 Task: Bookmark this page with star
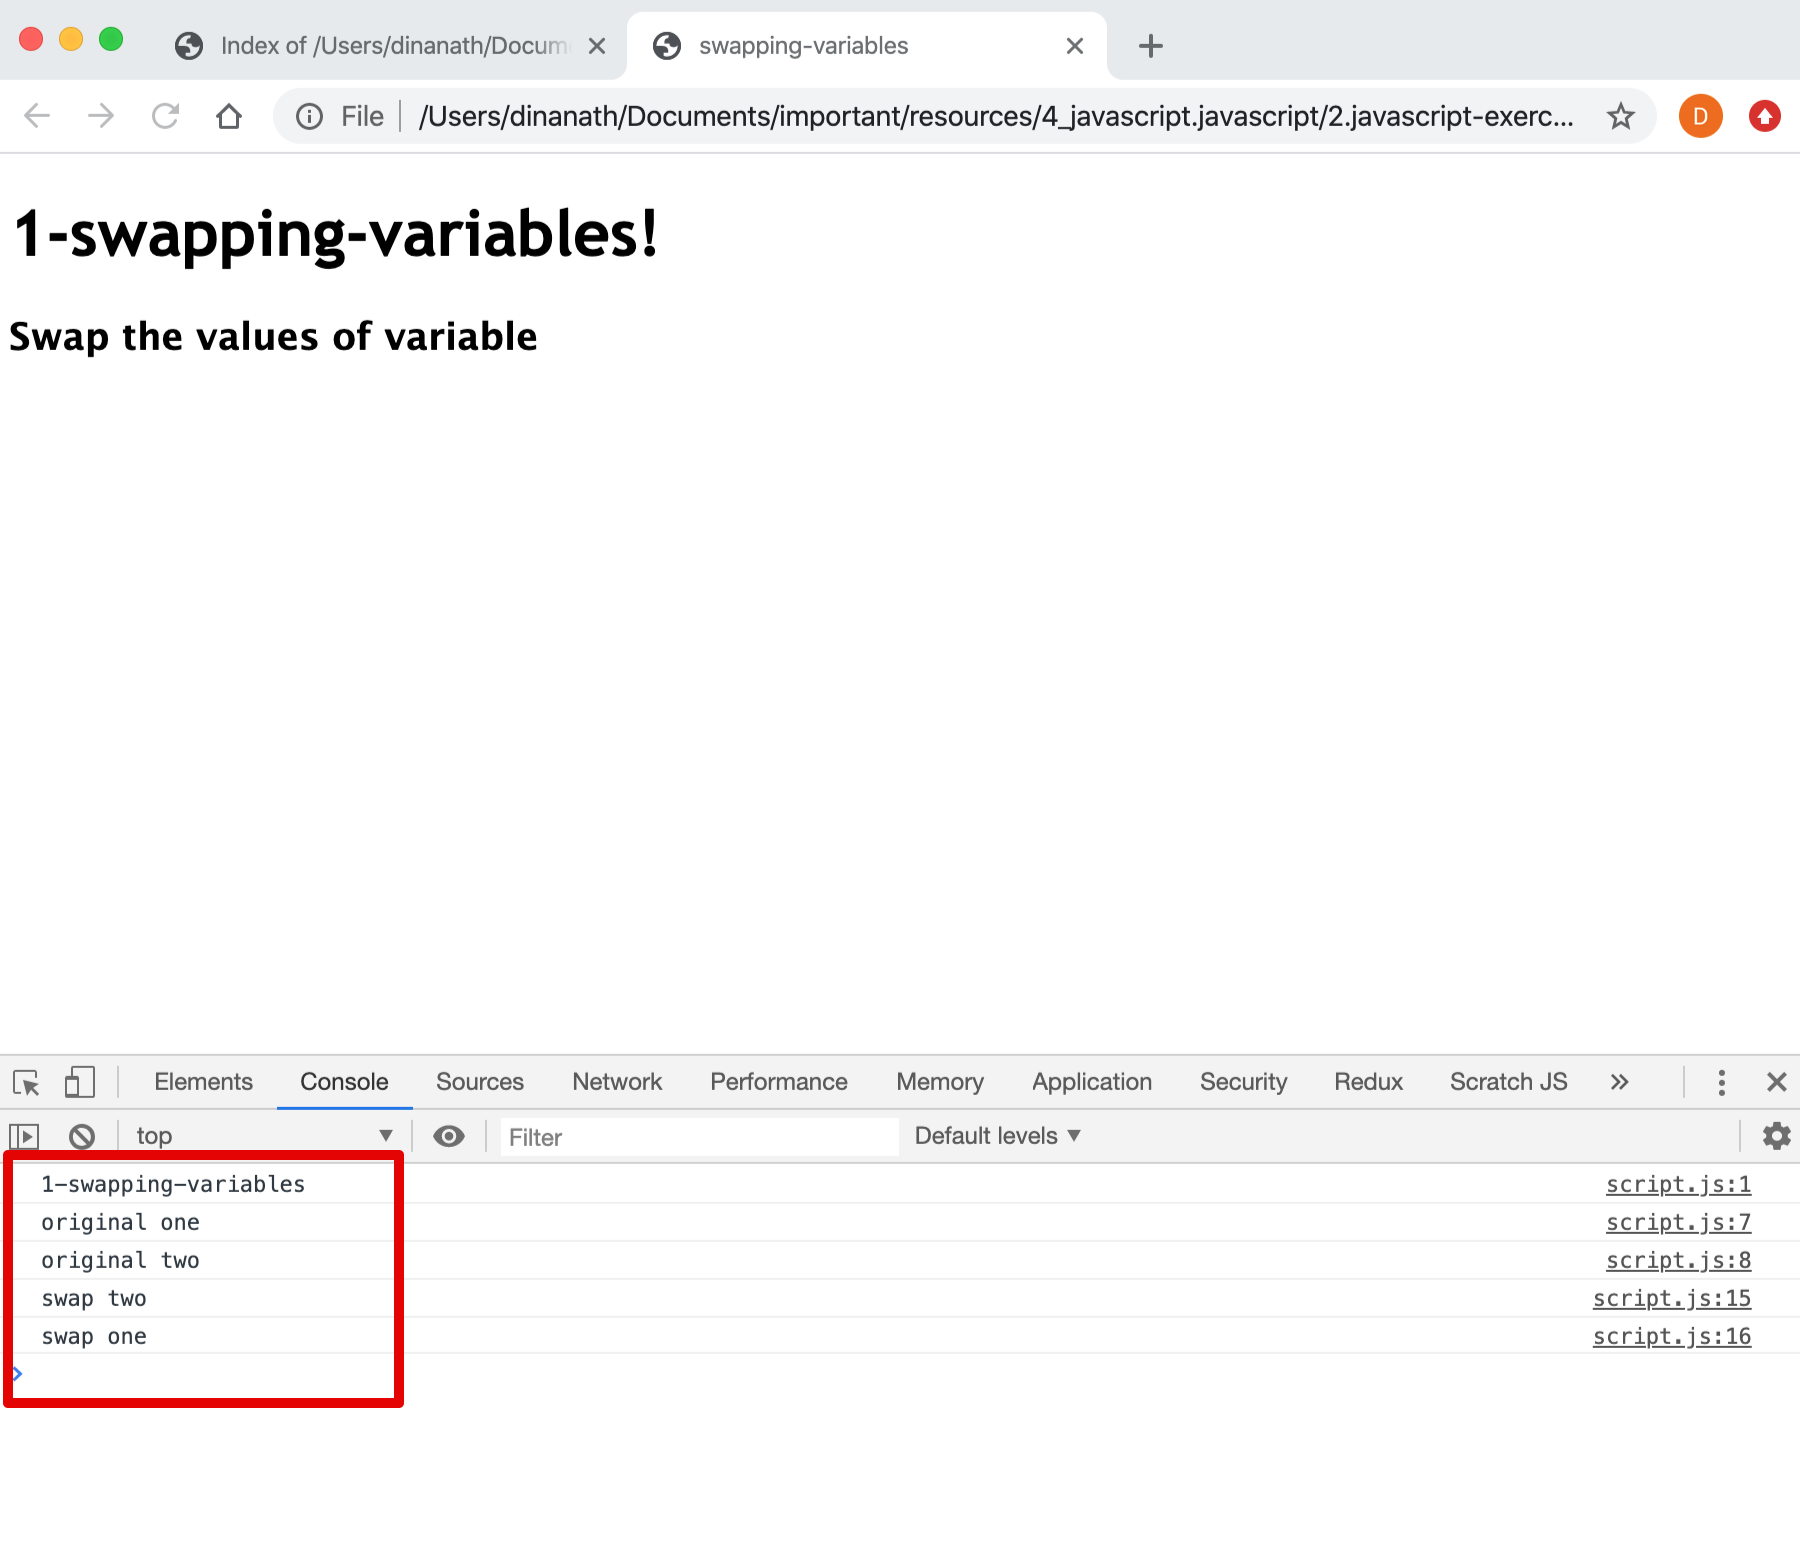1620,117
